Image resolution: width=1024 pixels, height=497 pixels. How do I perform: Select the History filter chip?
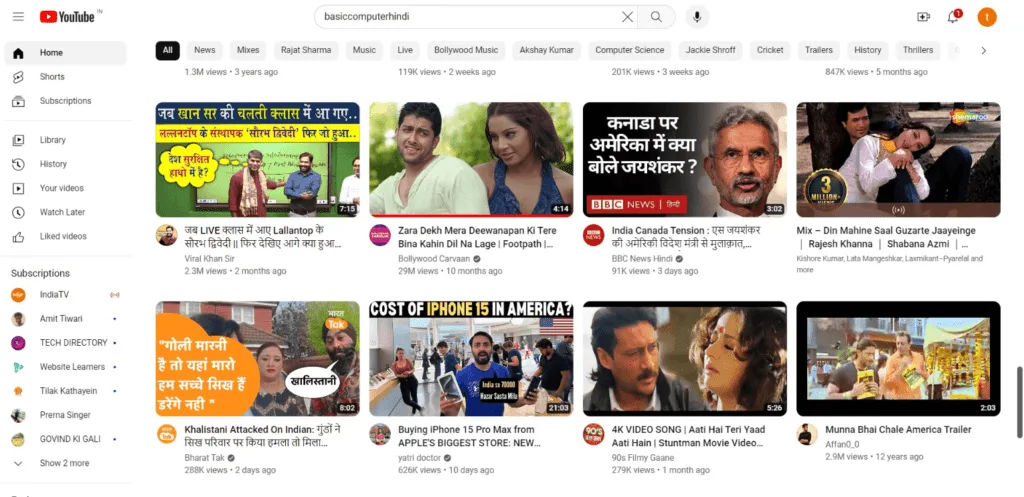coord(868,50)
